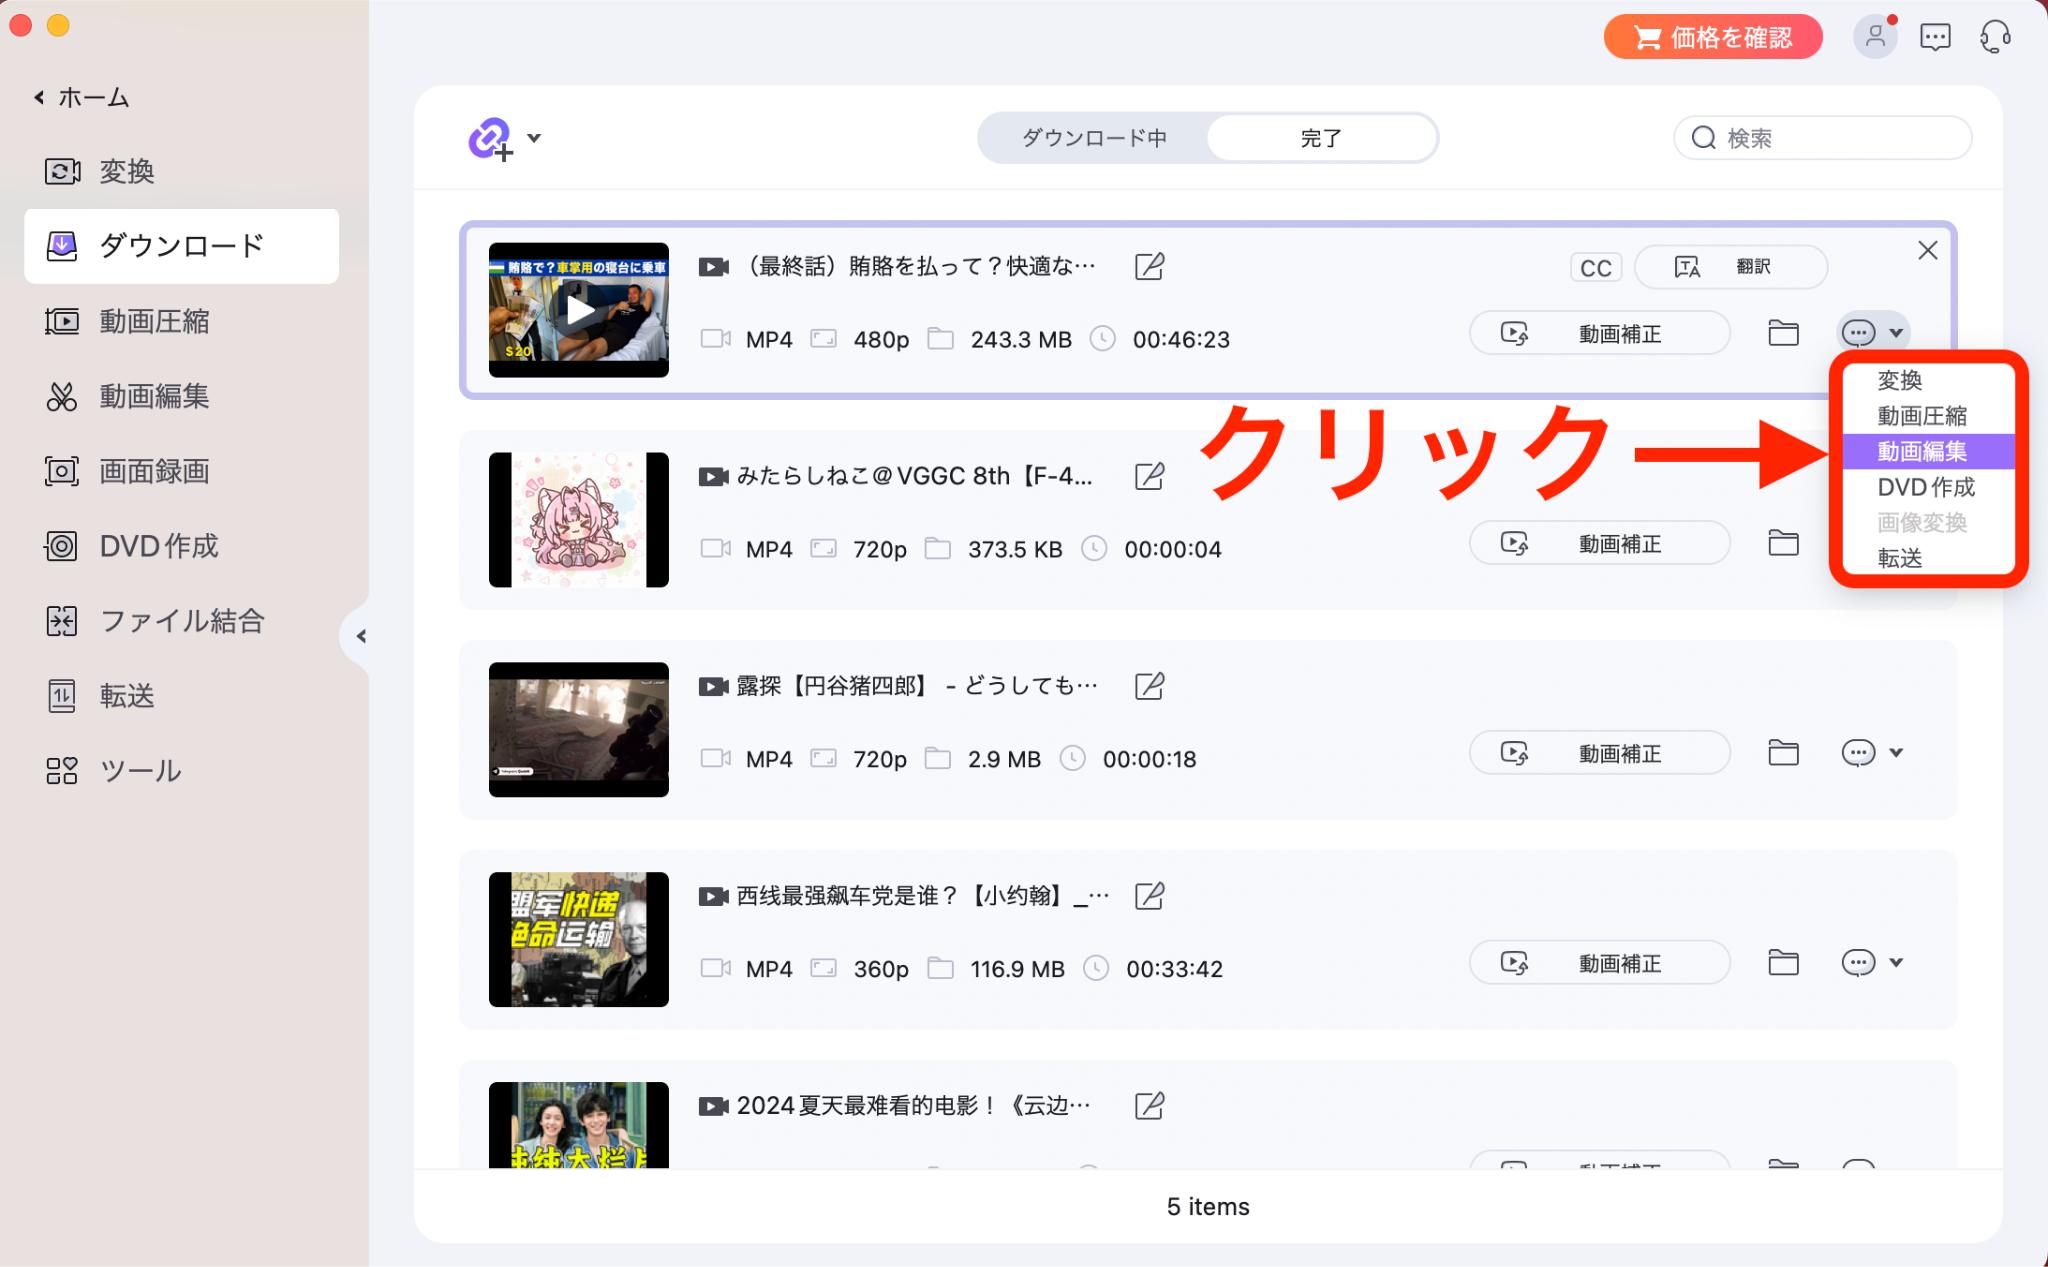Select ダウンロード in the sidebar
2048x1267 pixels.
181,246
